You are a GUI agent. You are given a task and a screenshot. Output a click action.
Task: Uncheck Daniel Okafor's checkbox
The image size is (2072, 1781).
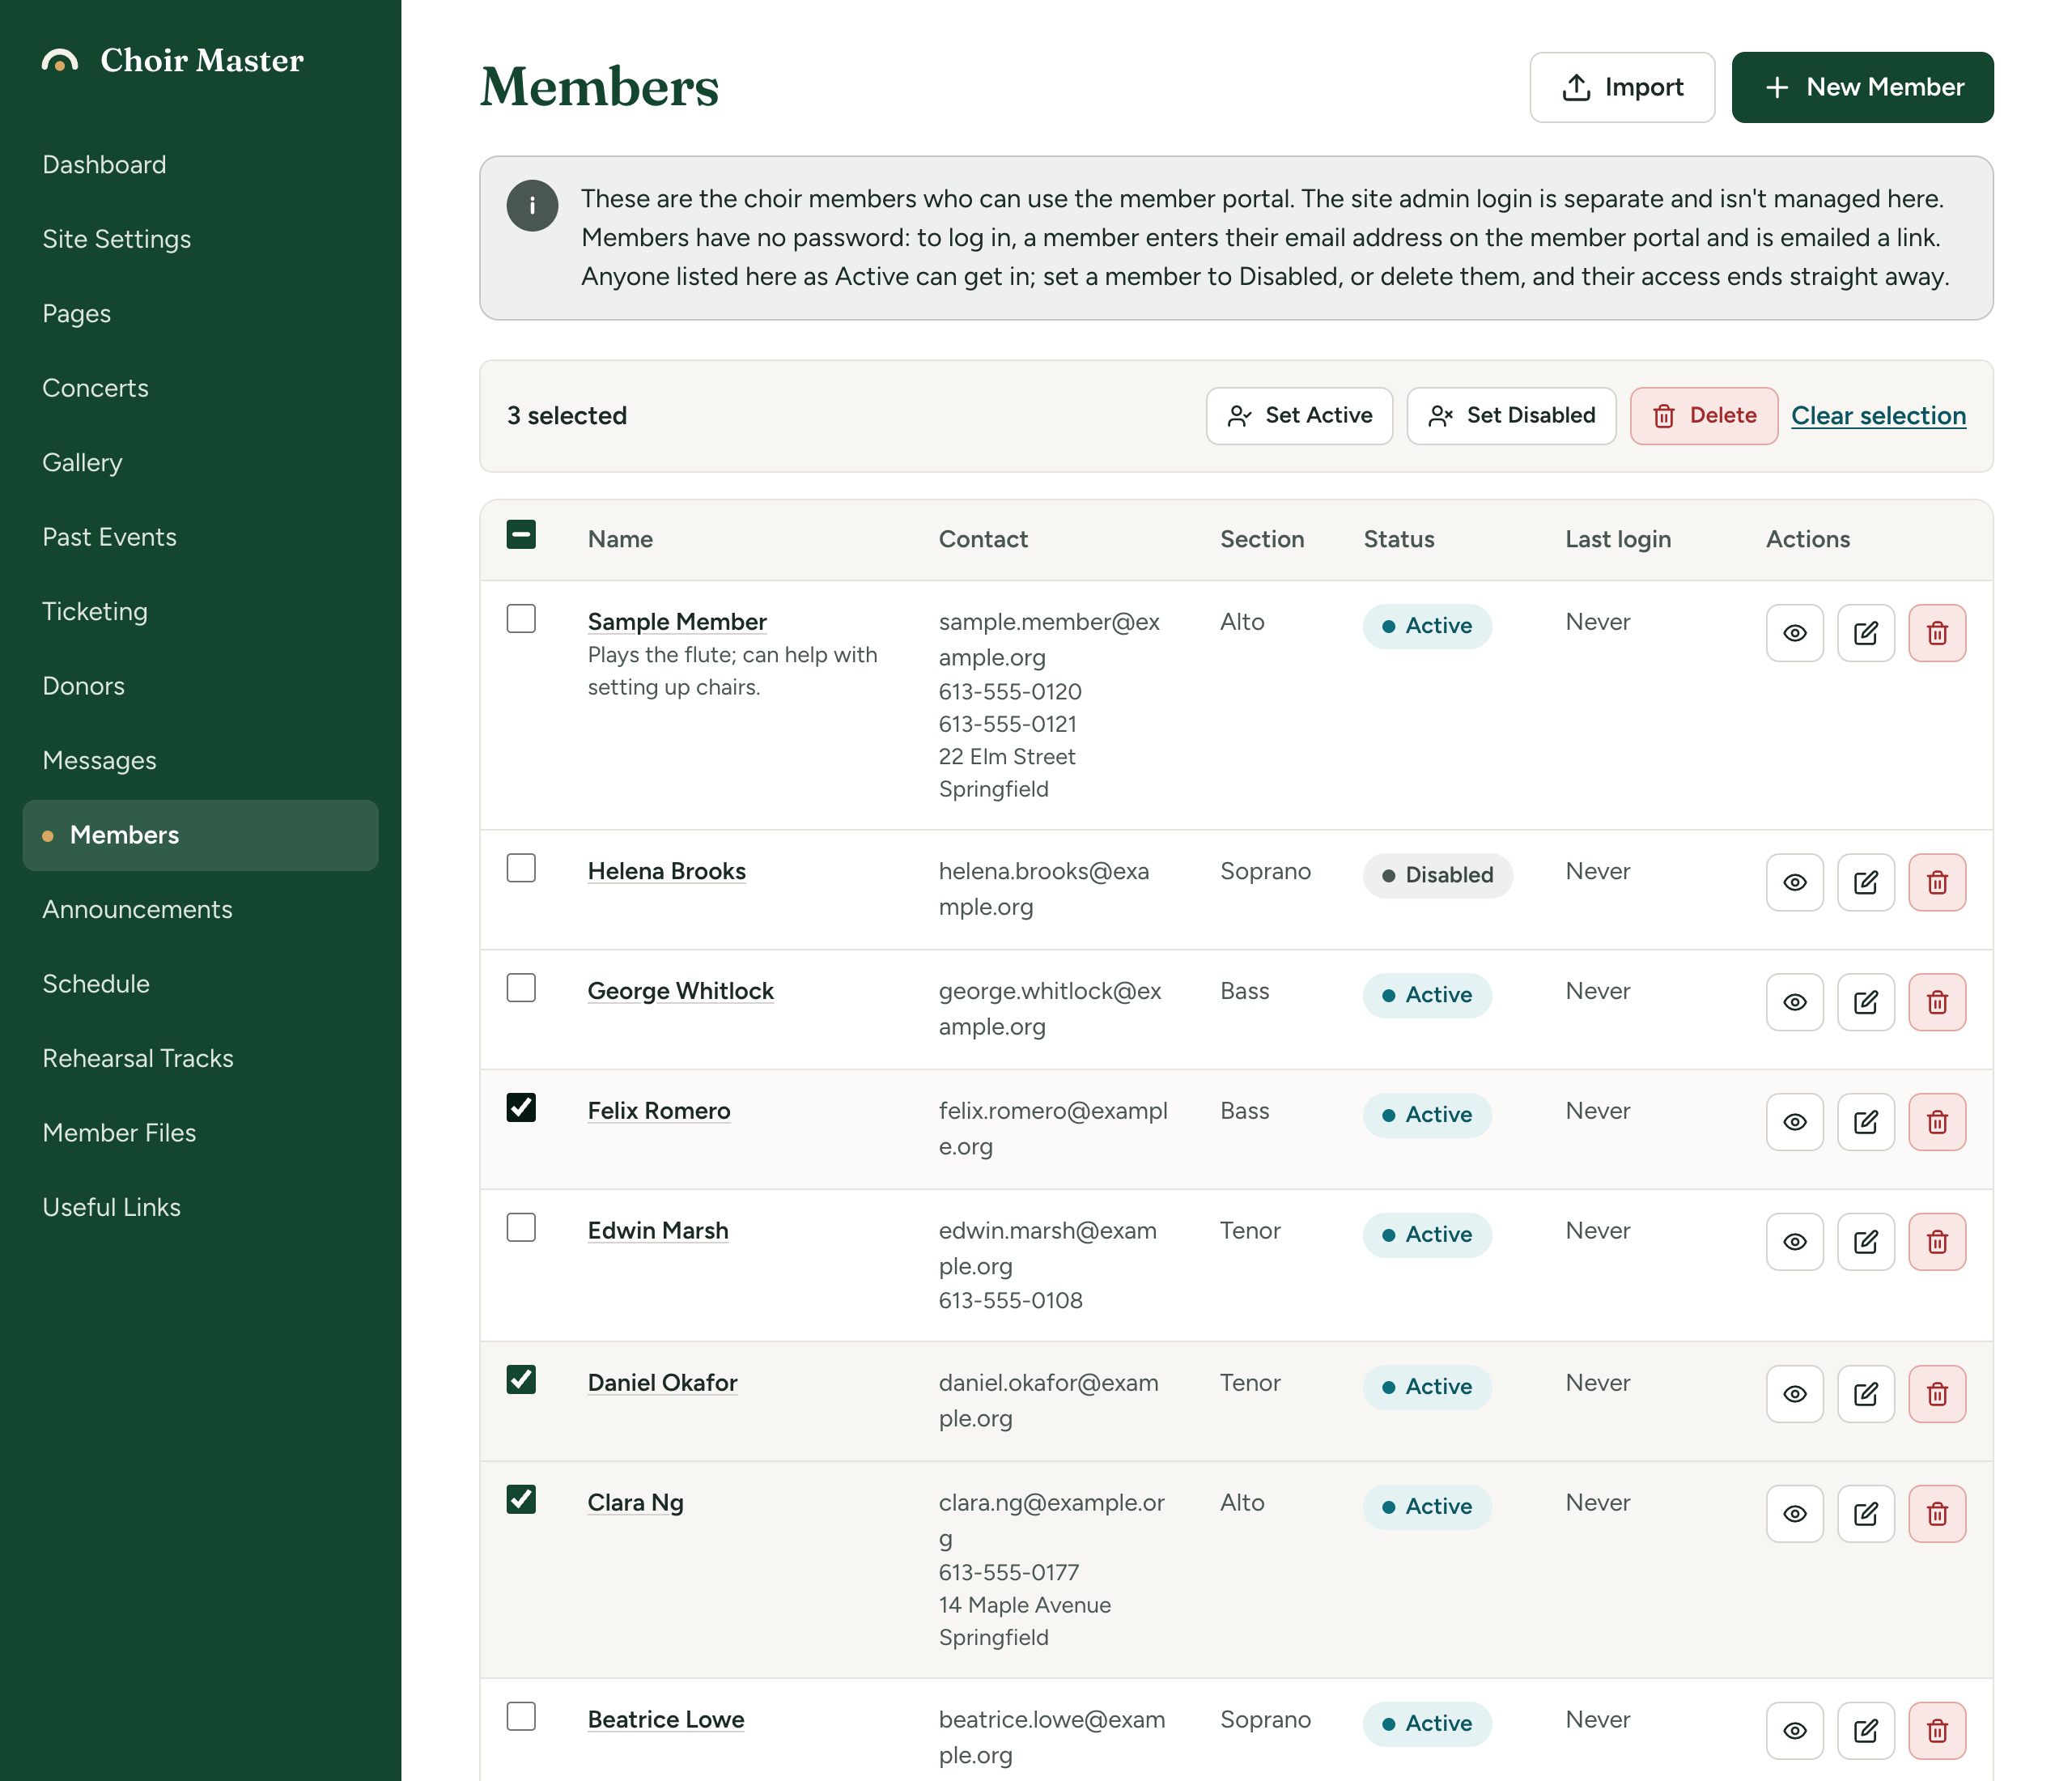pyautogui.click(x=521, y=1380)
